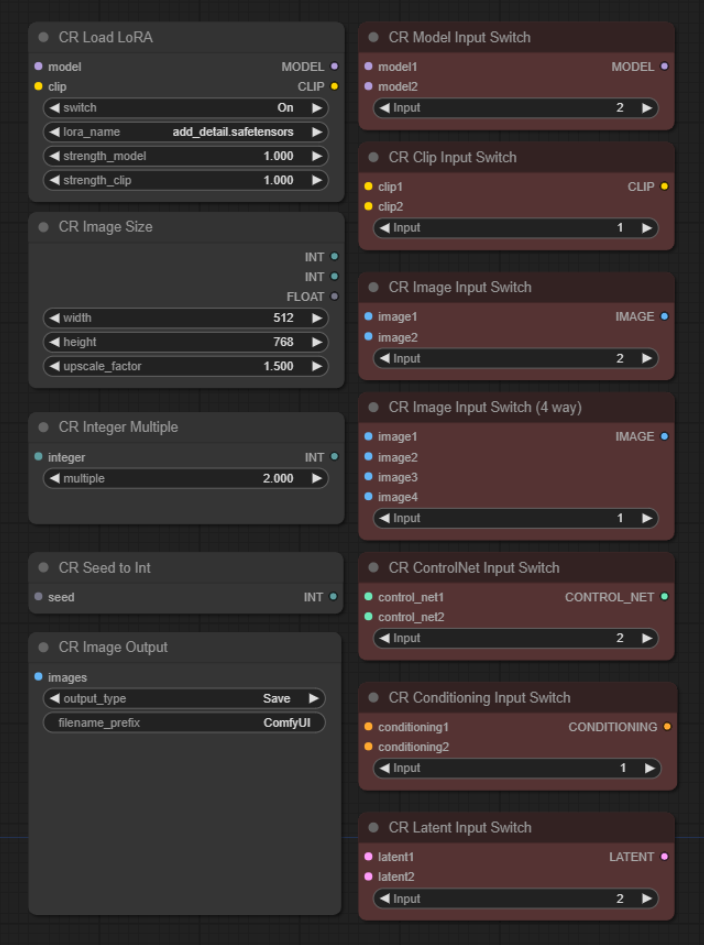The image size is (704, 945).
Task: Click the MODEL output socket of CR Load LoRA
Action: [335, 66]
